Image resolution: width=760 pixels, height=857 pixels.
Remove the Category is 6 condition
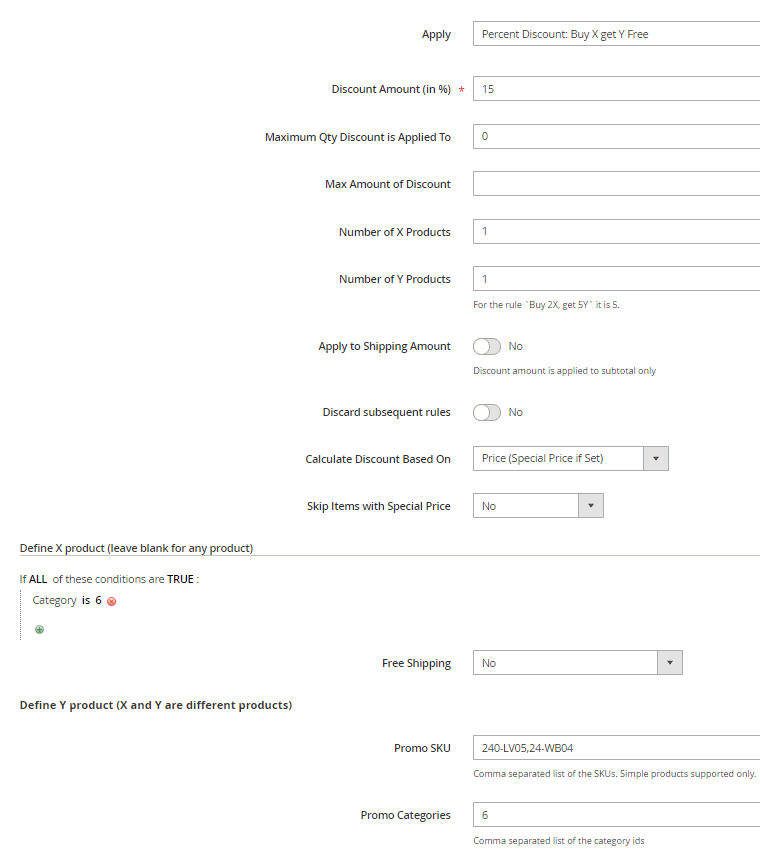click(112, 601)
